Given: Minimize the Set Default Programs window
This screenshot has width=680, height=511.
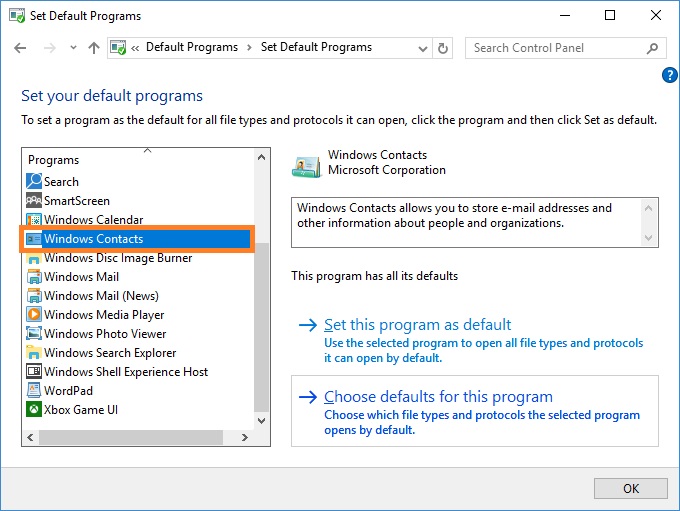Looking at the screenshot, I should [565, 16].
